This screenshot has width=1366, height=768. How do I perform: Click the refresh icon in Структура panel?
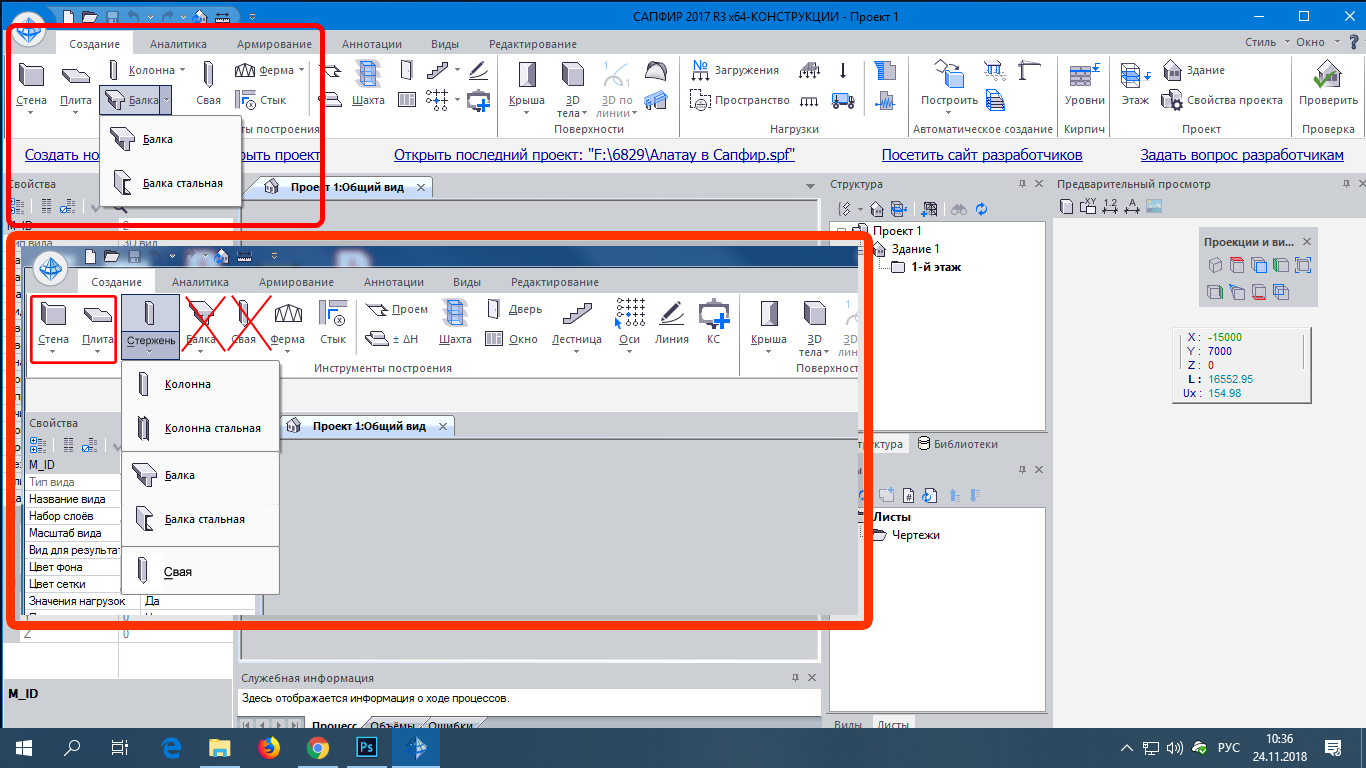point(981,209)
